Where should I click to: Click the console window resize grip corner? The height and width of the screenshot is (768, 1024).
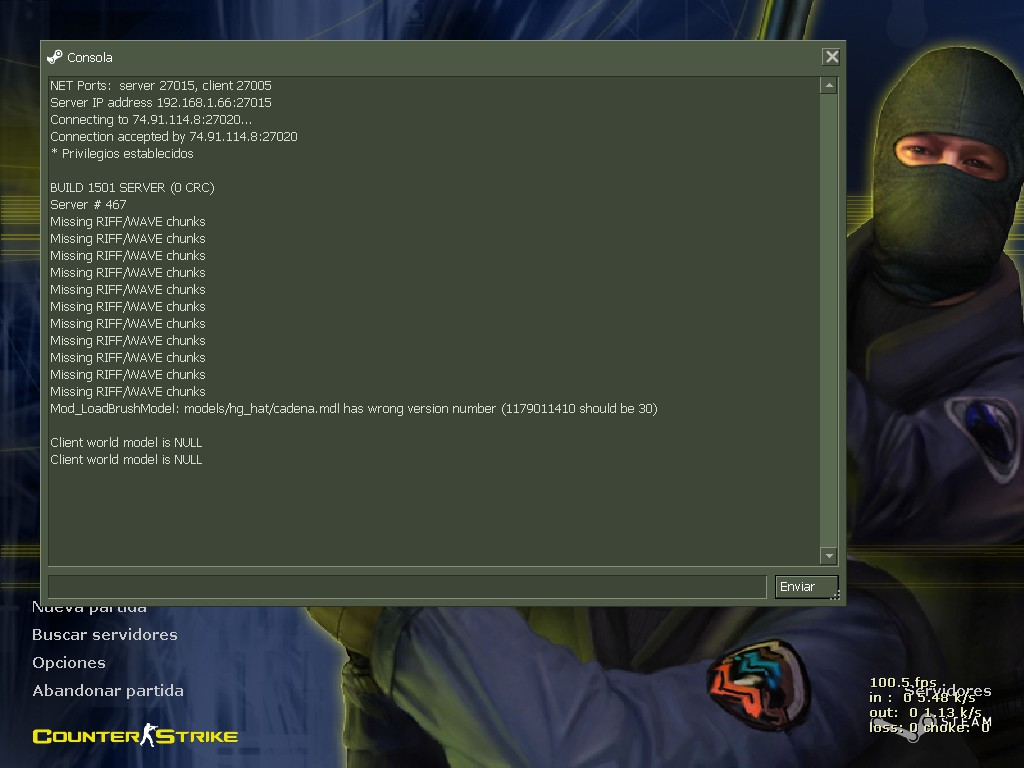coord(835,595)
